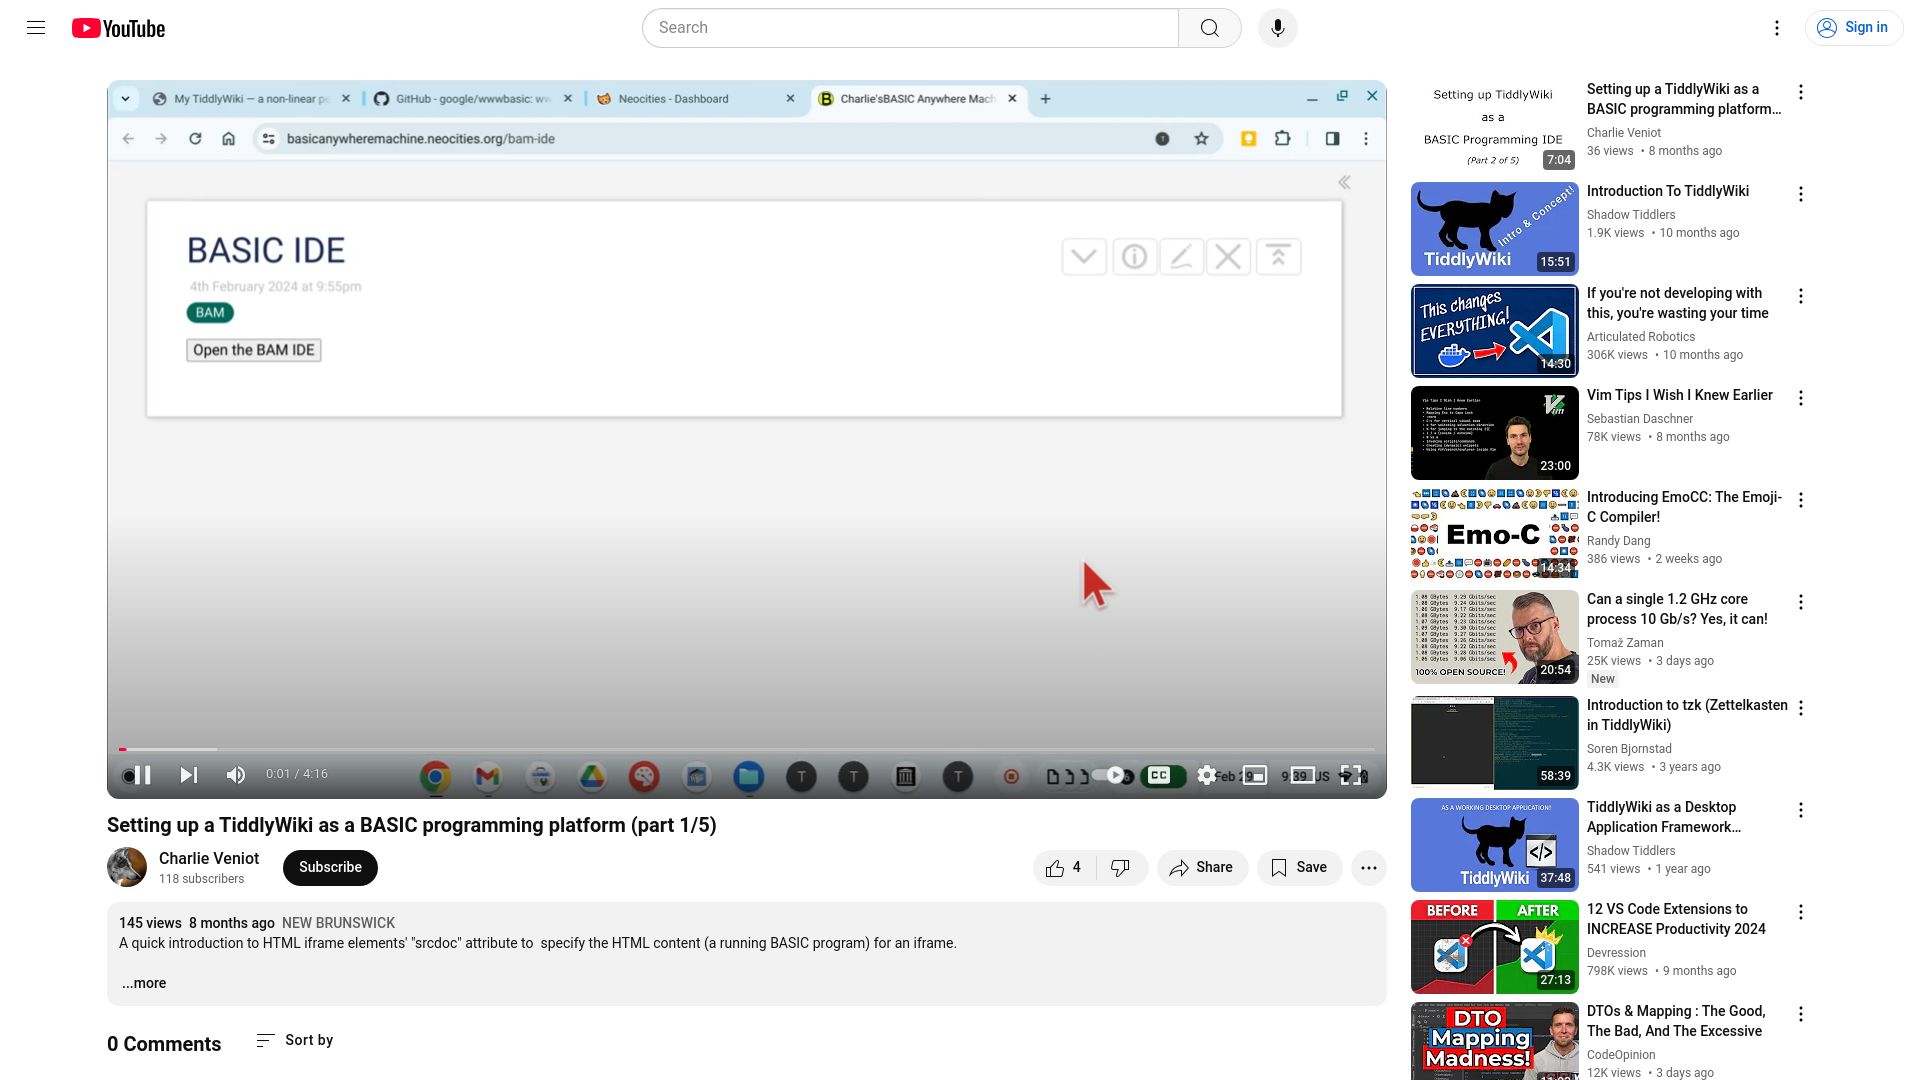Open Charlie Veniot channel name link
Screen dimensions: 1920x1080
pos(209,858)
